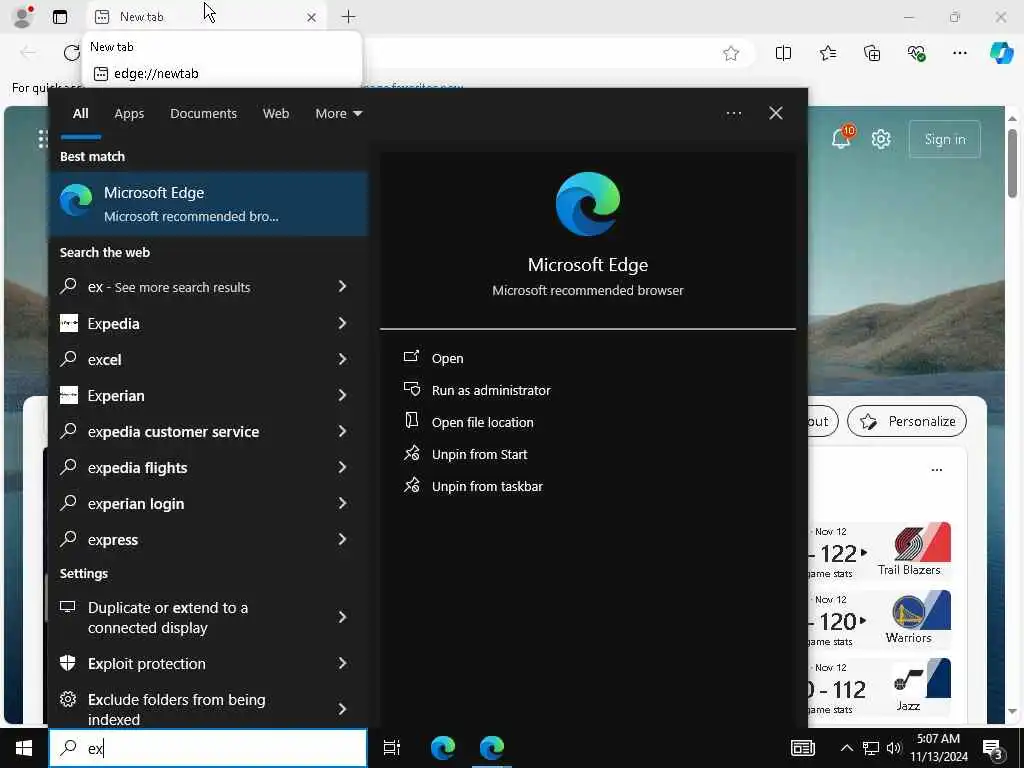Screen dimensions: 1024x768
Task: Open the volume speaker tray icon
Action: point(893,748)
